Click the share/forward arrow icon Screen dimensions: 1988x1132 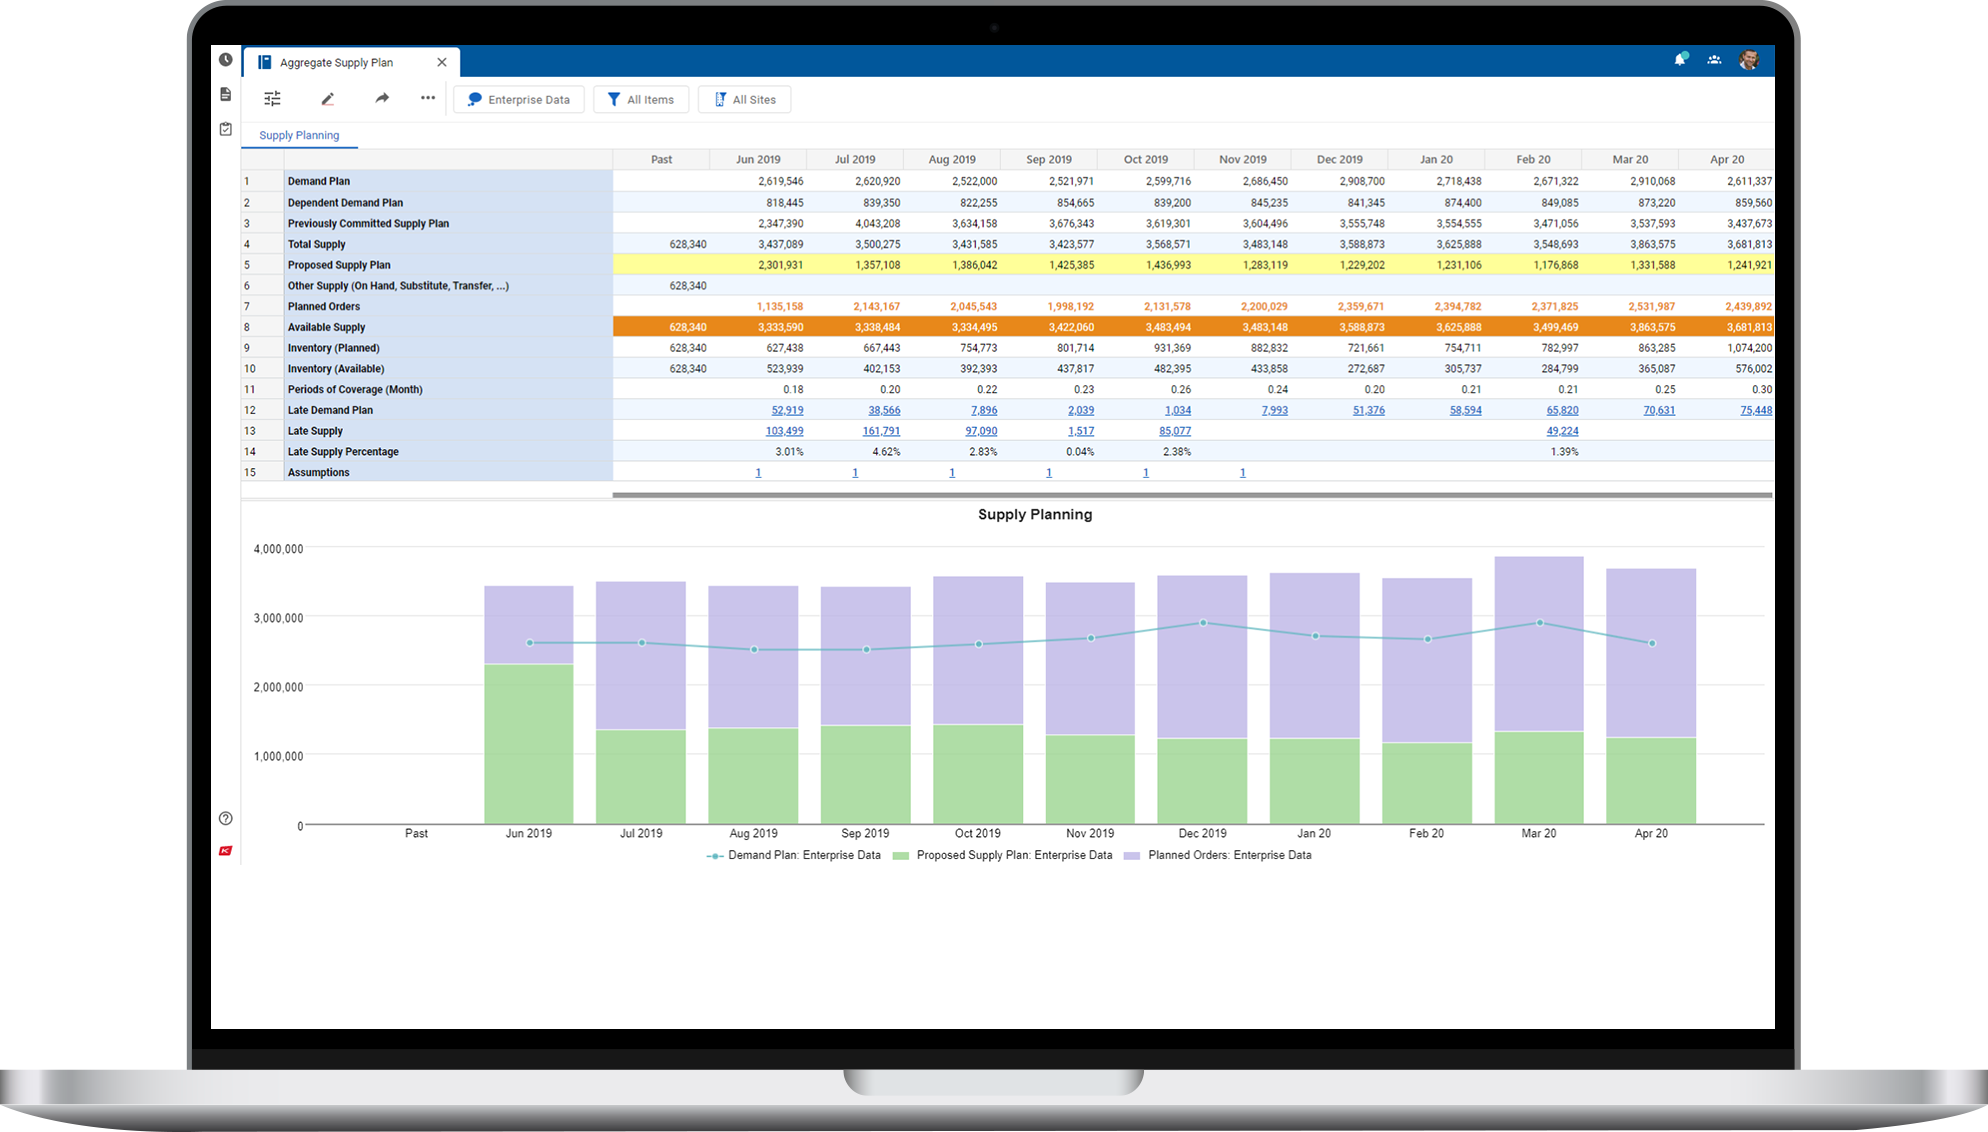click(381, 98)
